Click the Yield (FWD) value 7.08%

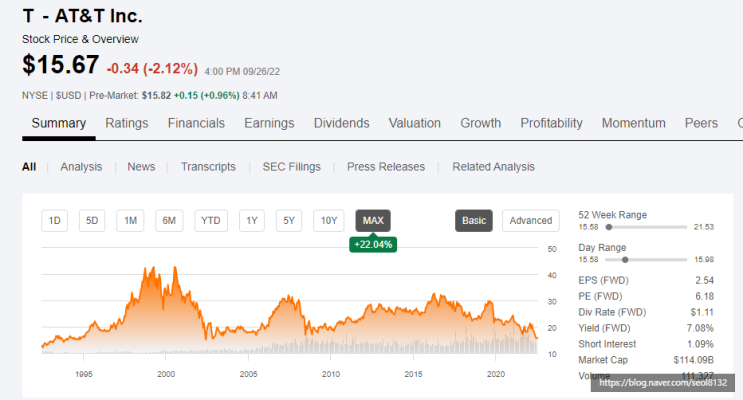tap(700, 328)
